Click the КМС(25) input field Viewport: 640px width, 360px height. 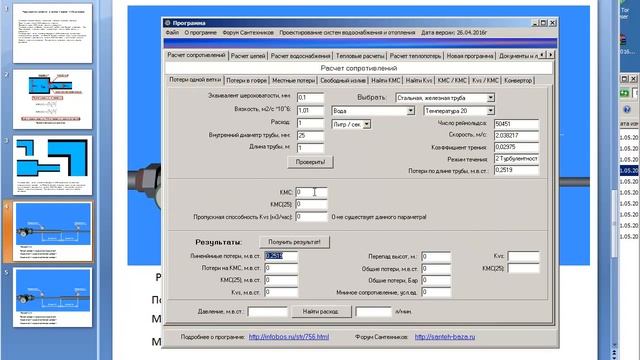point(311,204)
